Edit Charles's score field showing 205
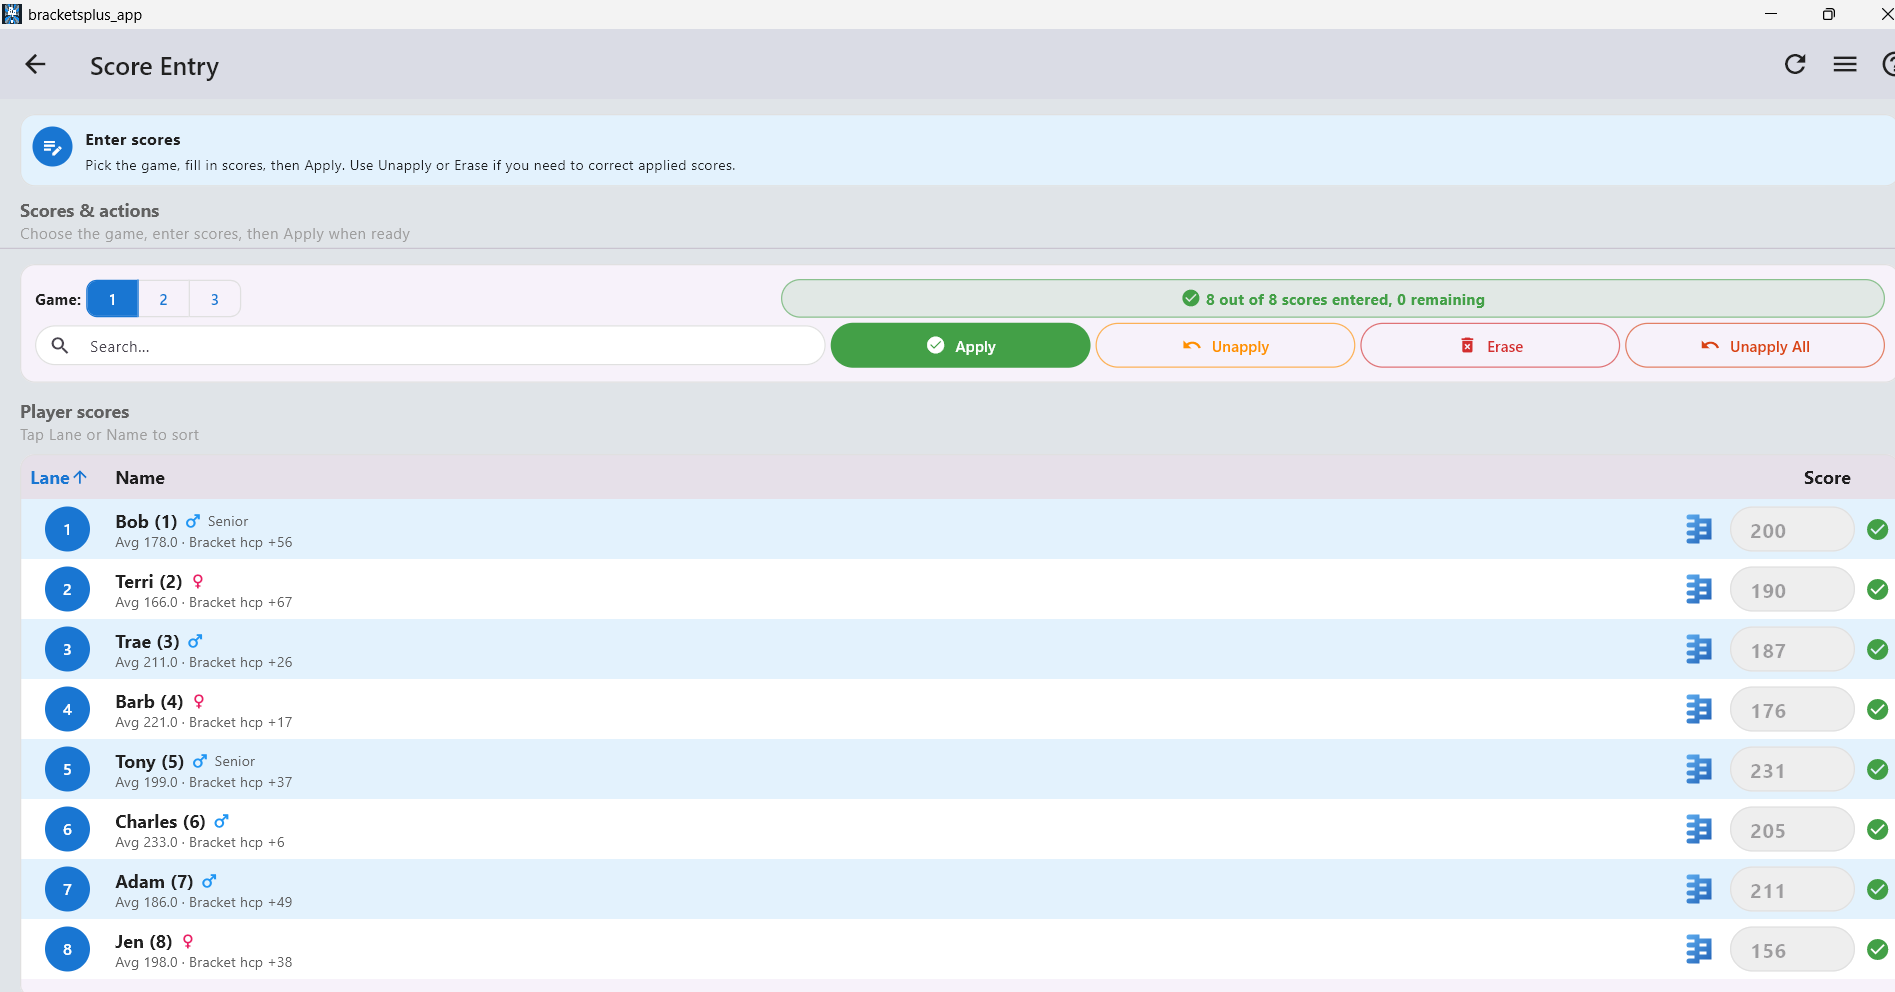The width and height of the screenshot is (1895, 992). 1792,830
